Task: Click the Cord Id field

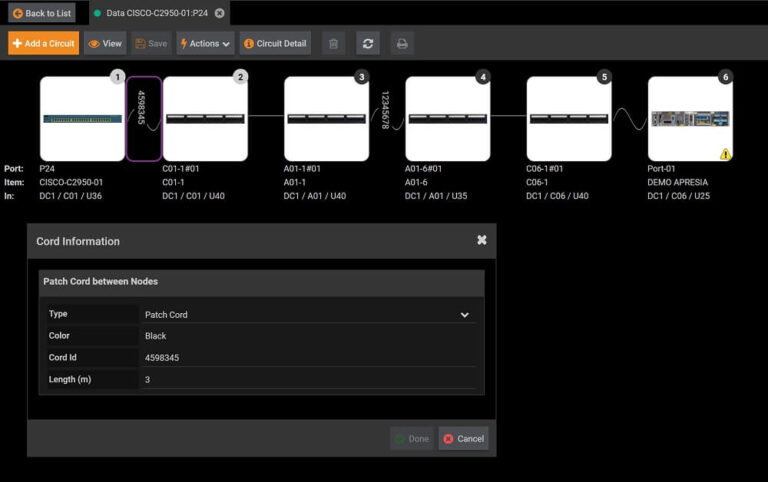Action: (x=308, y=357)
